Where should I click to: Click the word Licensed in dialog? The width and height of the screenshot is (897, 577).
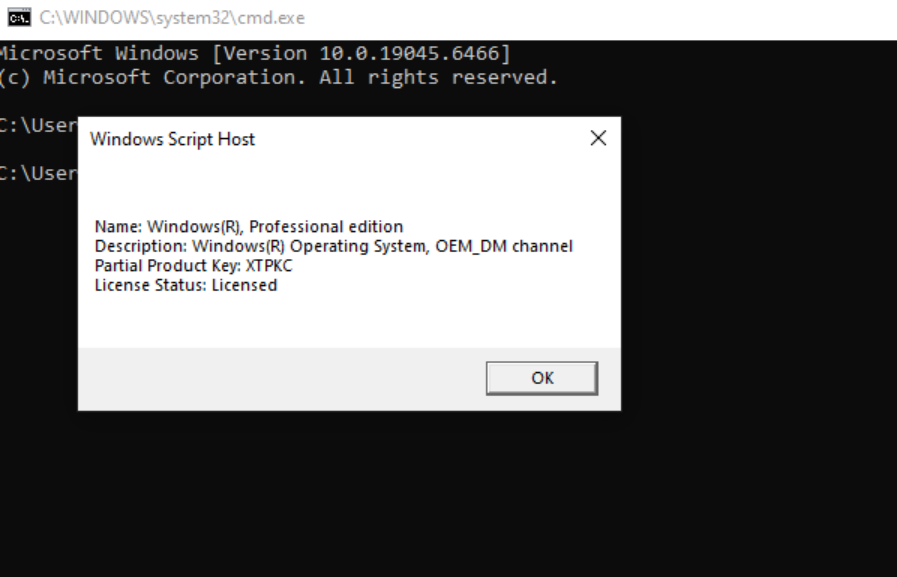coord(244,285)
